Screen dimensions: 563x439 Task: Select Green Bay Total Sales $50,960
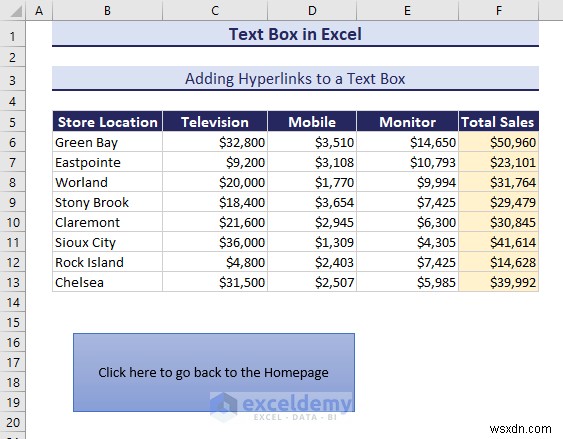click(499, 142)
